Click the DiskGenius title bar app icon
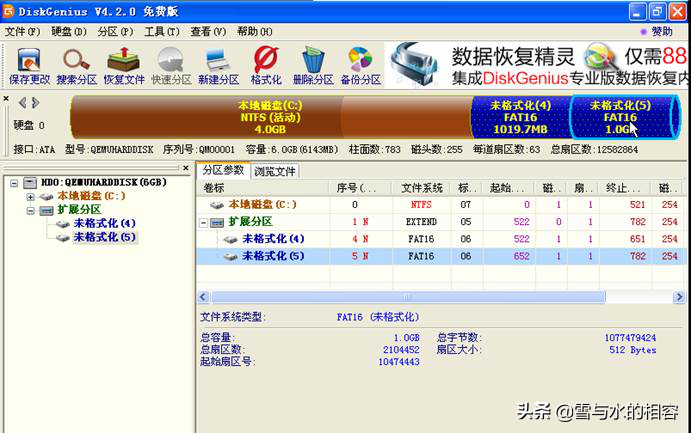Image resolution: width=691 pixels, height=433 pixels. pos(8,11)
